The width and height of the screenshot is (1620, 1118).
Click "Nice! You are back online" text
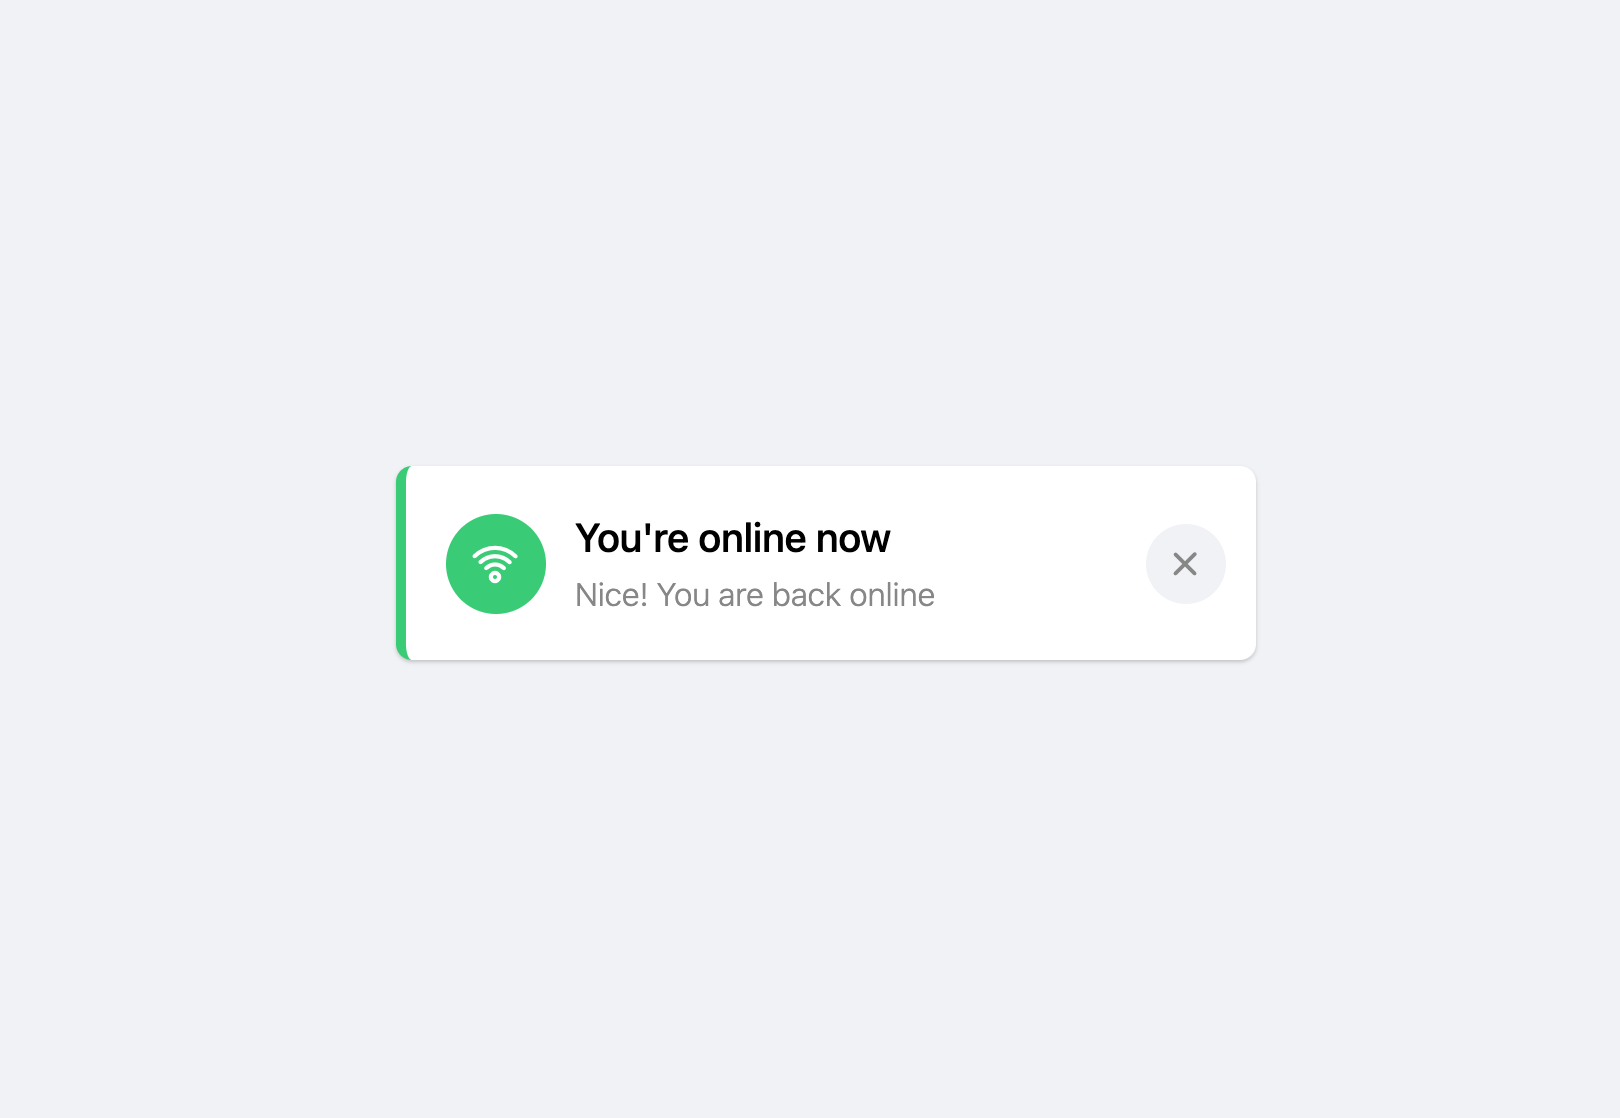tap(755, 595)
